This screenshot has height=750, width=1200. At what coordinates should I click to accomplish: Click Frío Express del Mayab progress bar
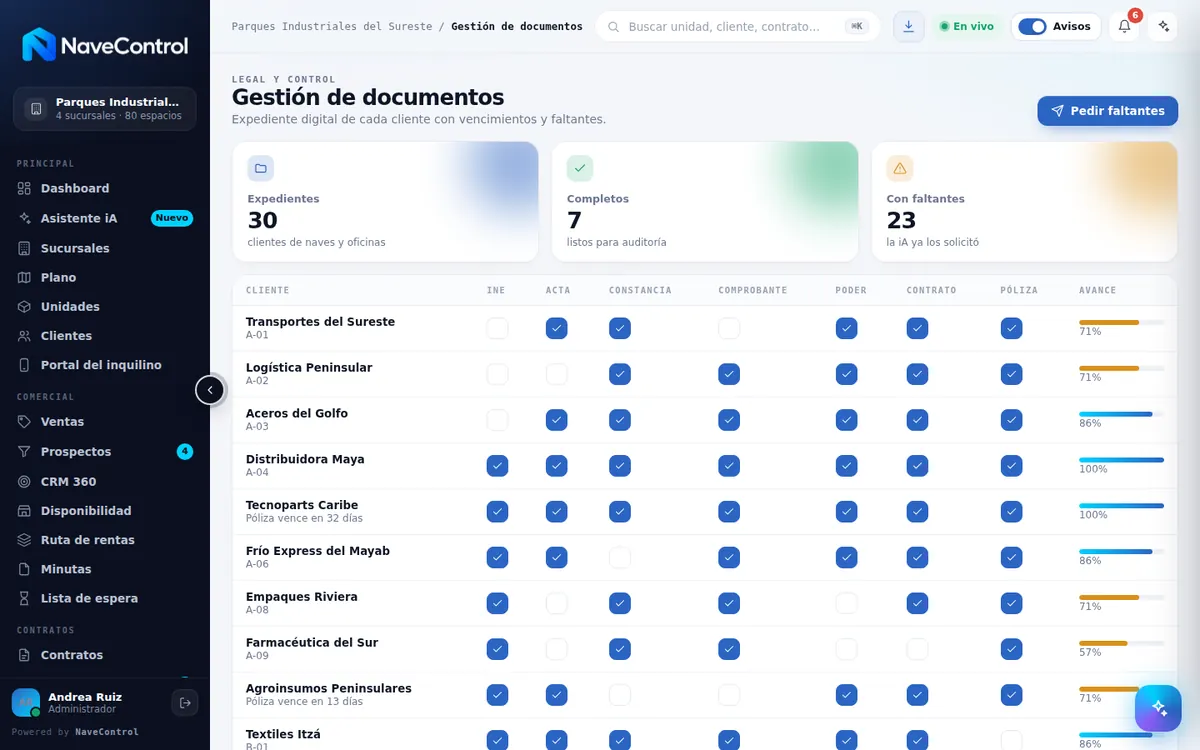(x=1121, y=551)
